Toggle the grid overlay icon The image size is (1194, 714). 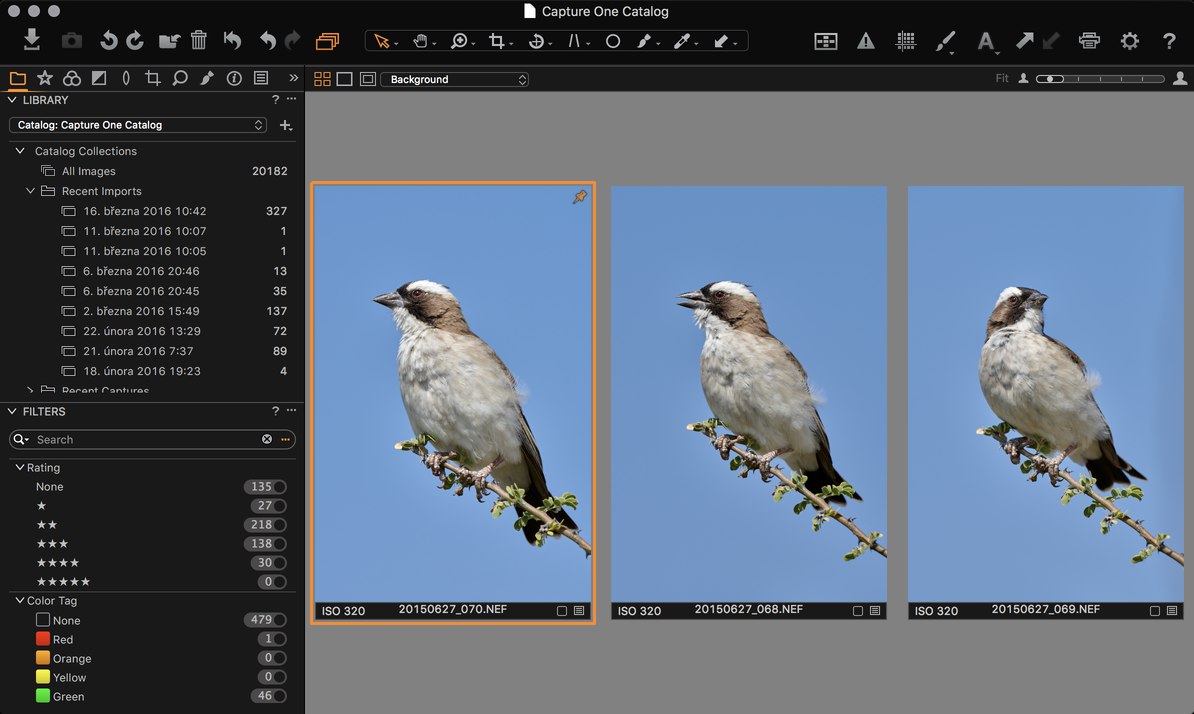905,41
